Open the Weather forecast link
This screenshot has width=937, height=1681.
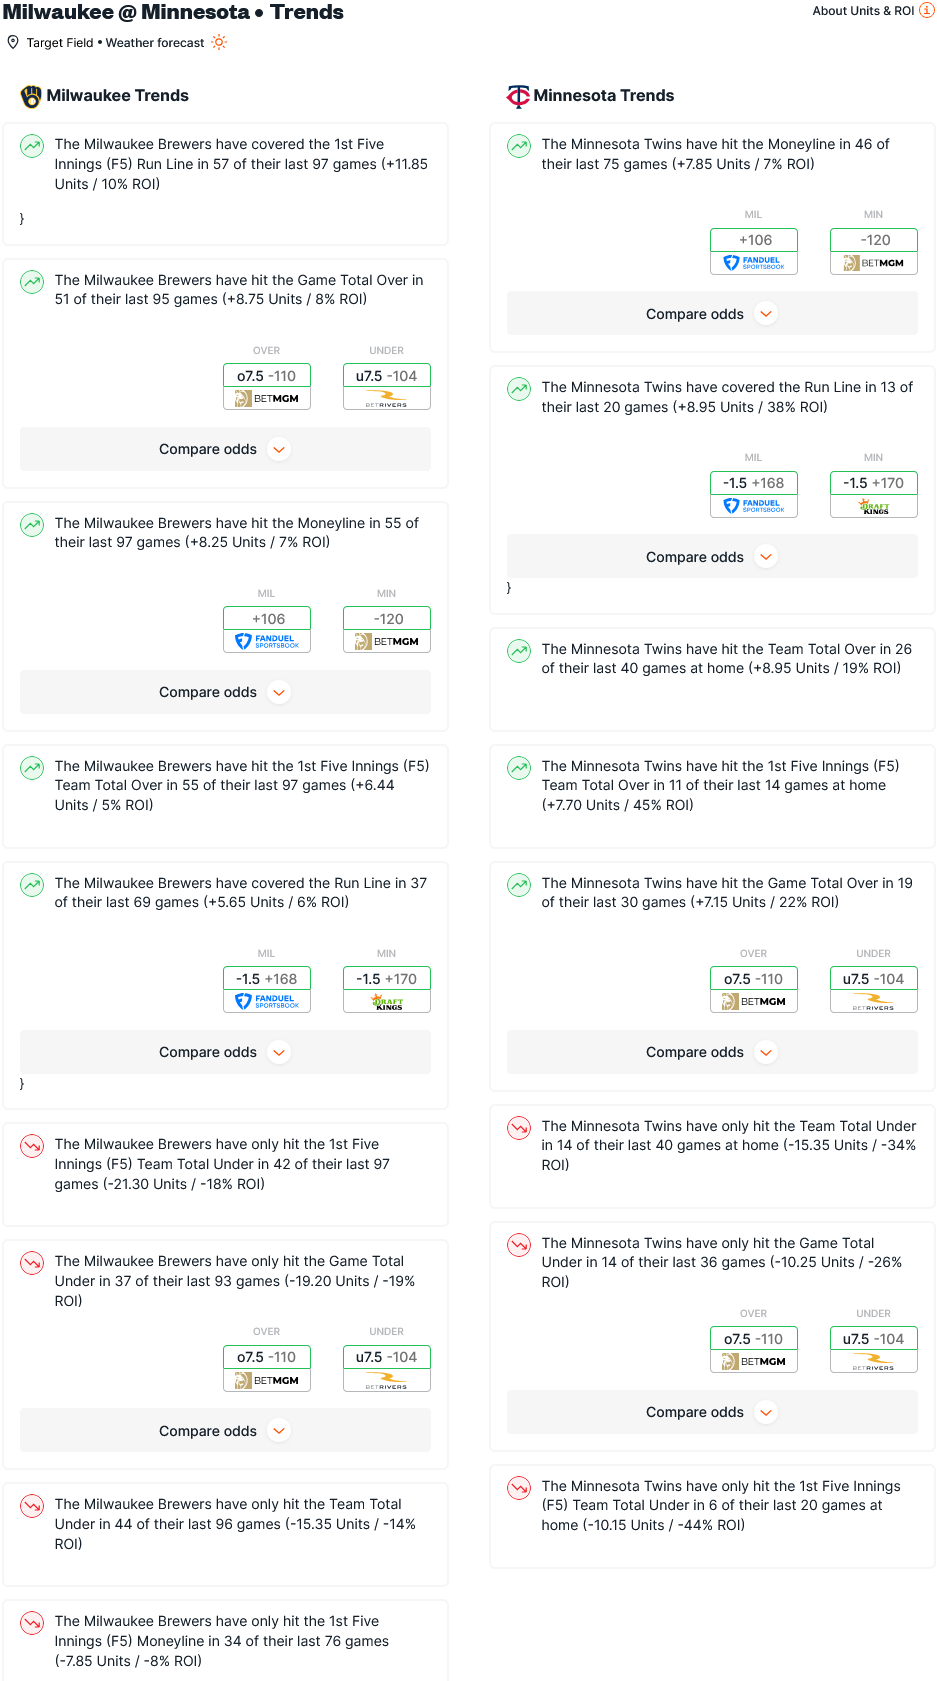click(155, 43)
